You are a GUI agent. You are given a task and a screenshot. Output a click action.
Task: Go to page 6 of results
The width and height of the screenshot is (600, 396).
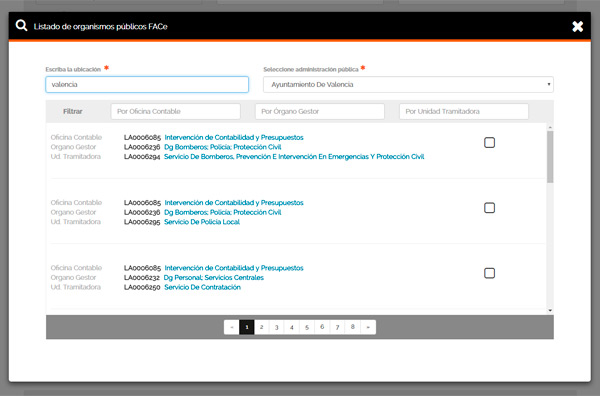point(322,327)
